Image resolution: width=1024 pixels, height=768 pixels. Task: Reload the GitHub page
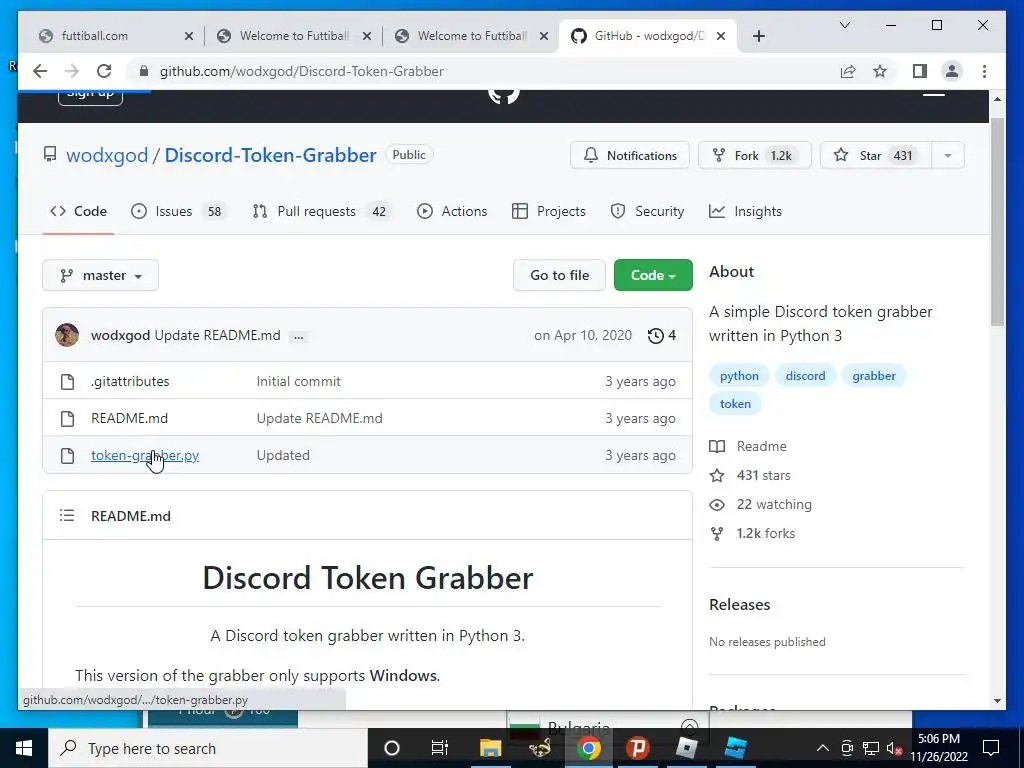[x=104, y=71]
